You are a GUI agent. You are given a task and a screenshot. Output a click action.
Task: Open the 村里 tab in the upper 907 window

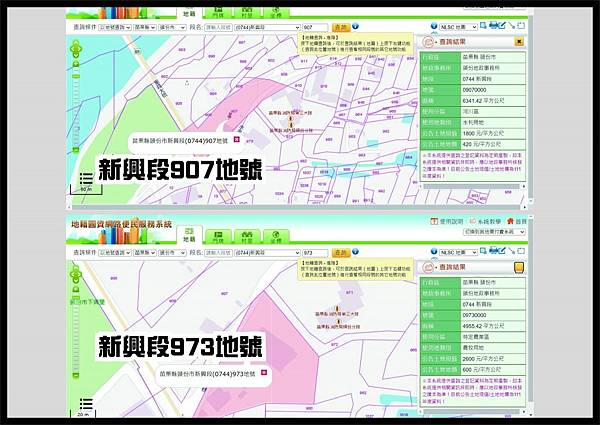coord(247,13)
